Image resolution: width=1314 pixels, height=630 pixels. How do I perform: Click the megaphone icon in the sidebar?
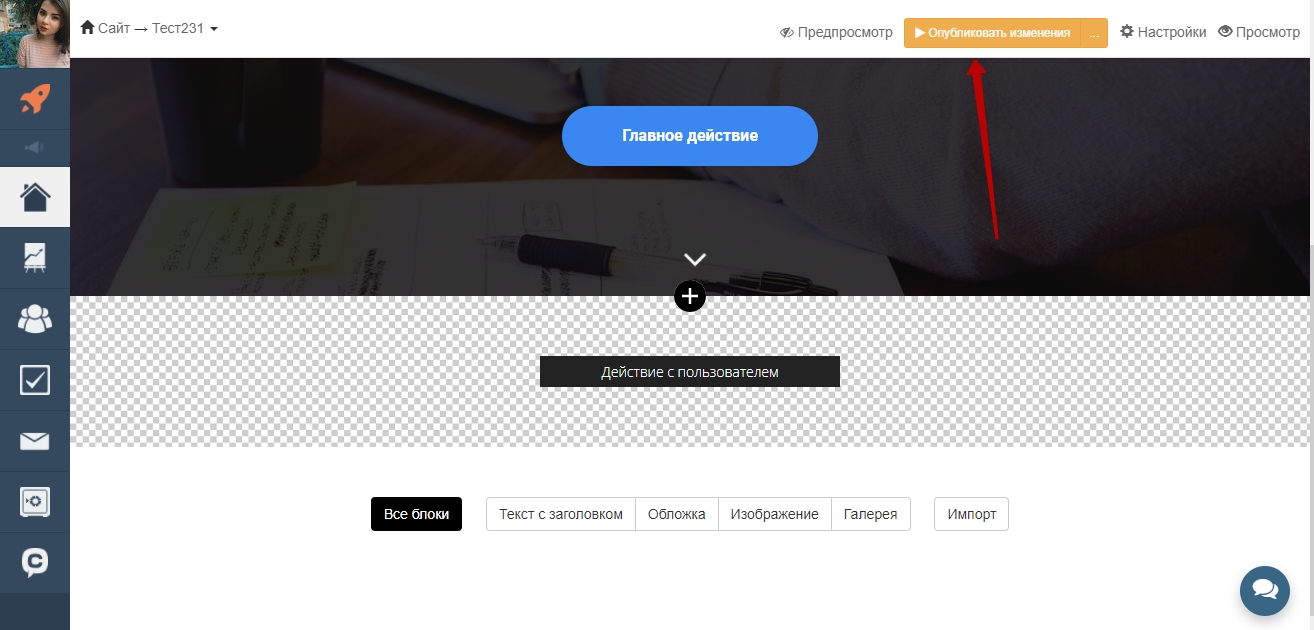[x=35, y=148]
